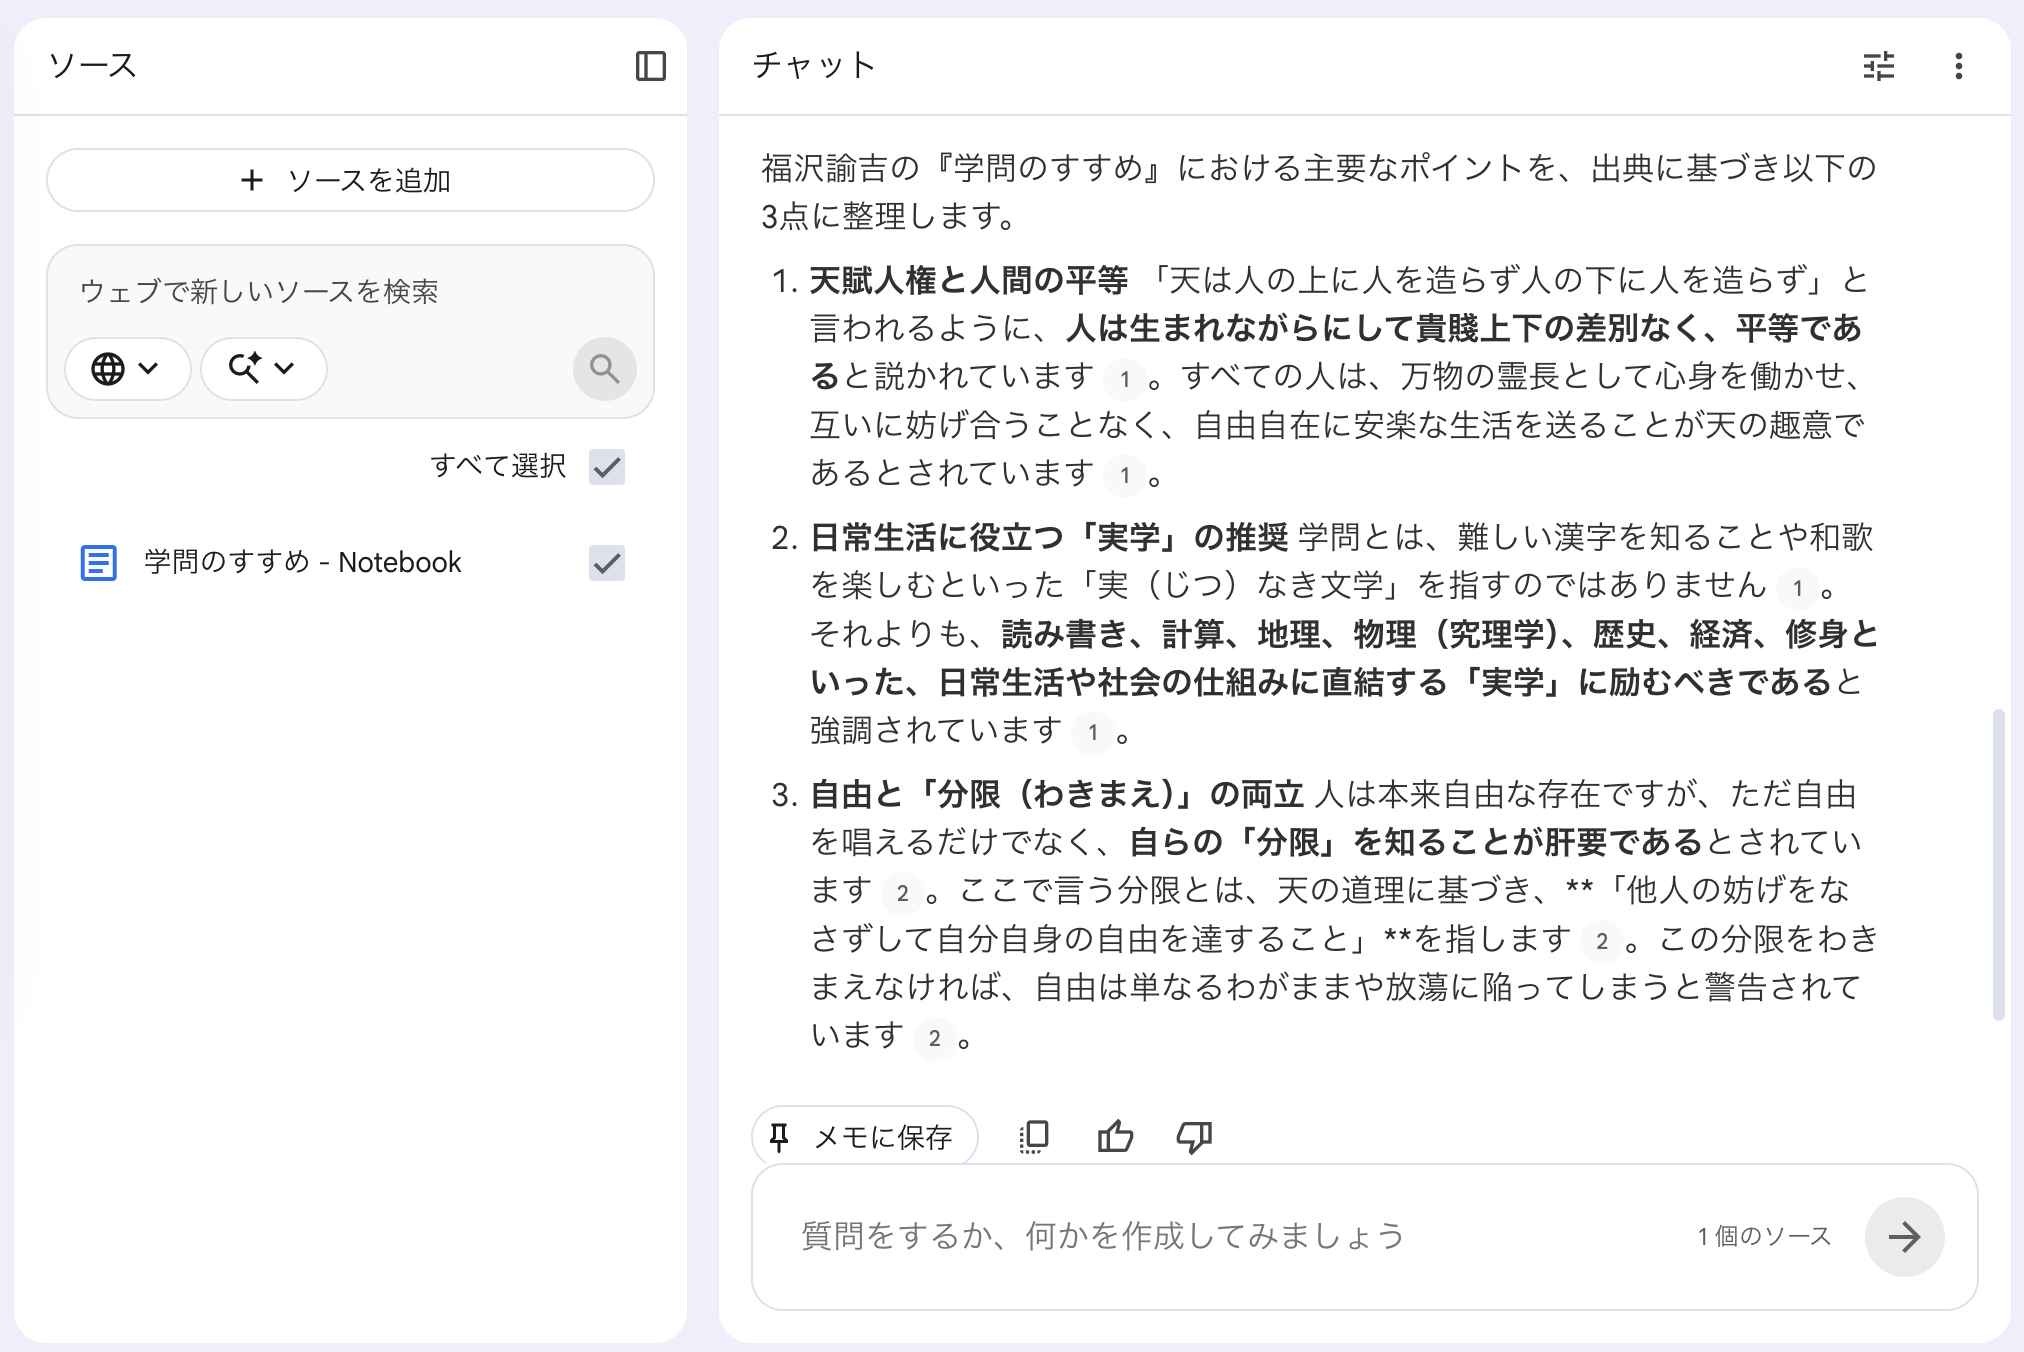Click citation 1 after あるとされています
Screen dimensions: 2024x1352
coord(1125,475)
